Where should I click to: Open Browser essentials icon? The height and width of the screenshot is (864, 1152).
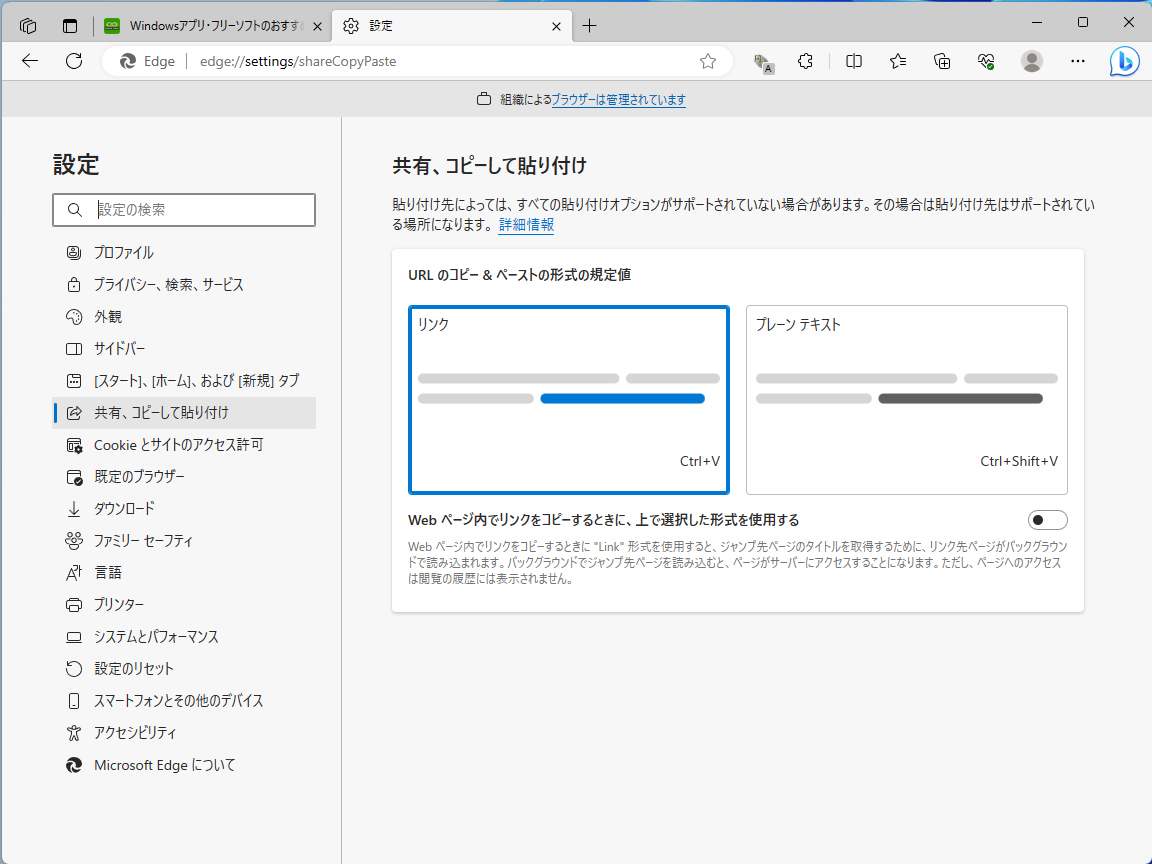(985, 61)
